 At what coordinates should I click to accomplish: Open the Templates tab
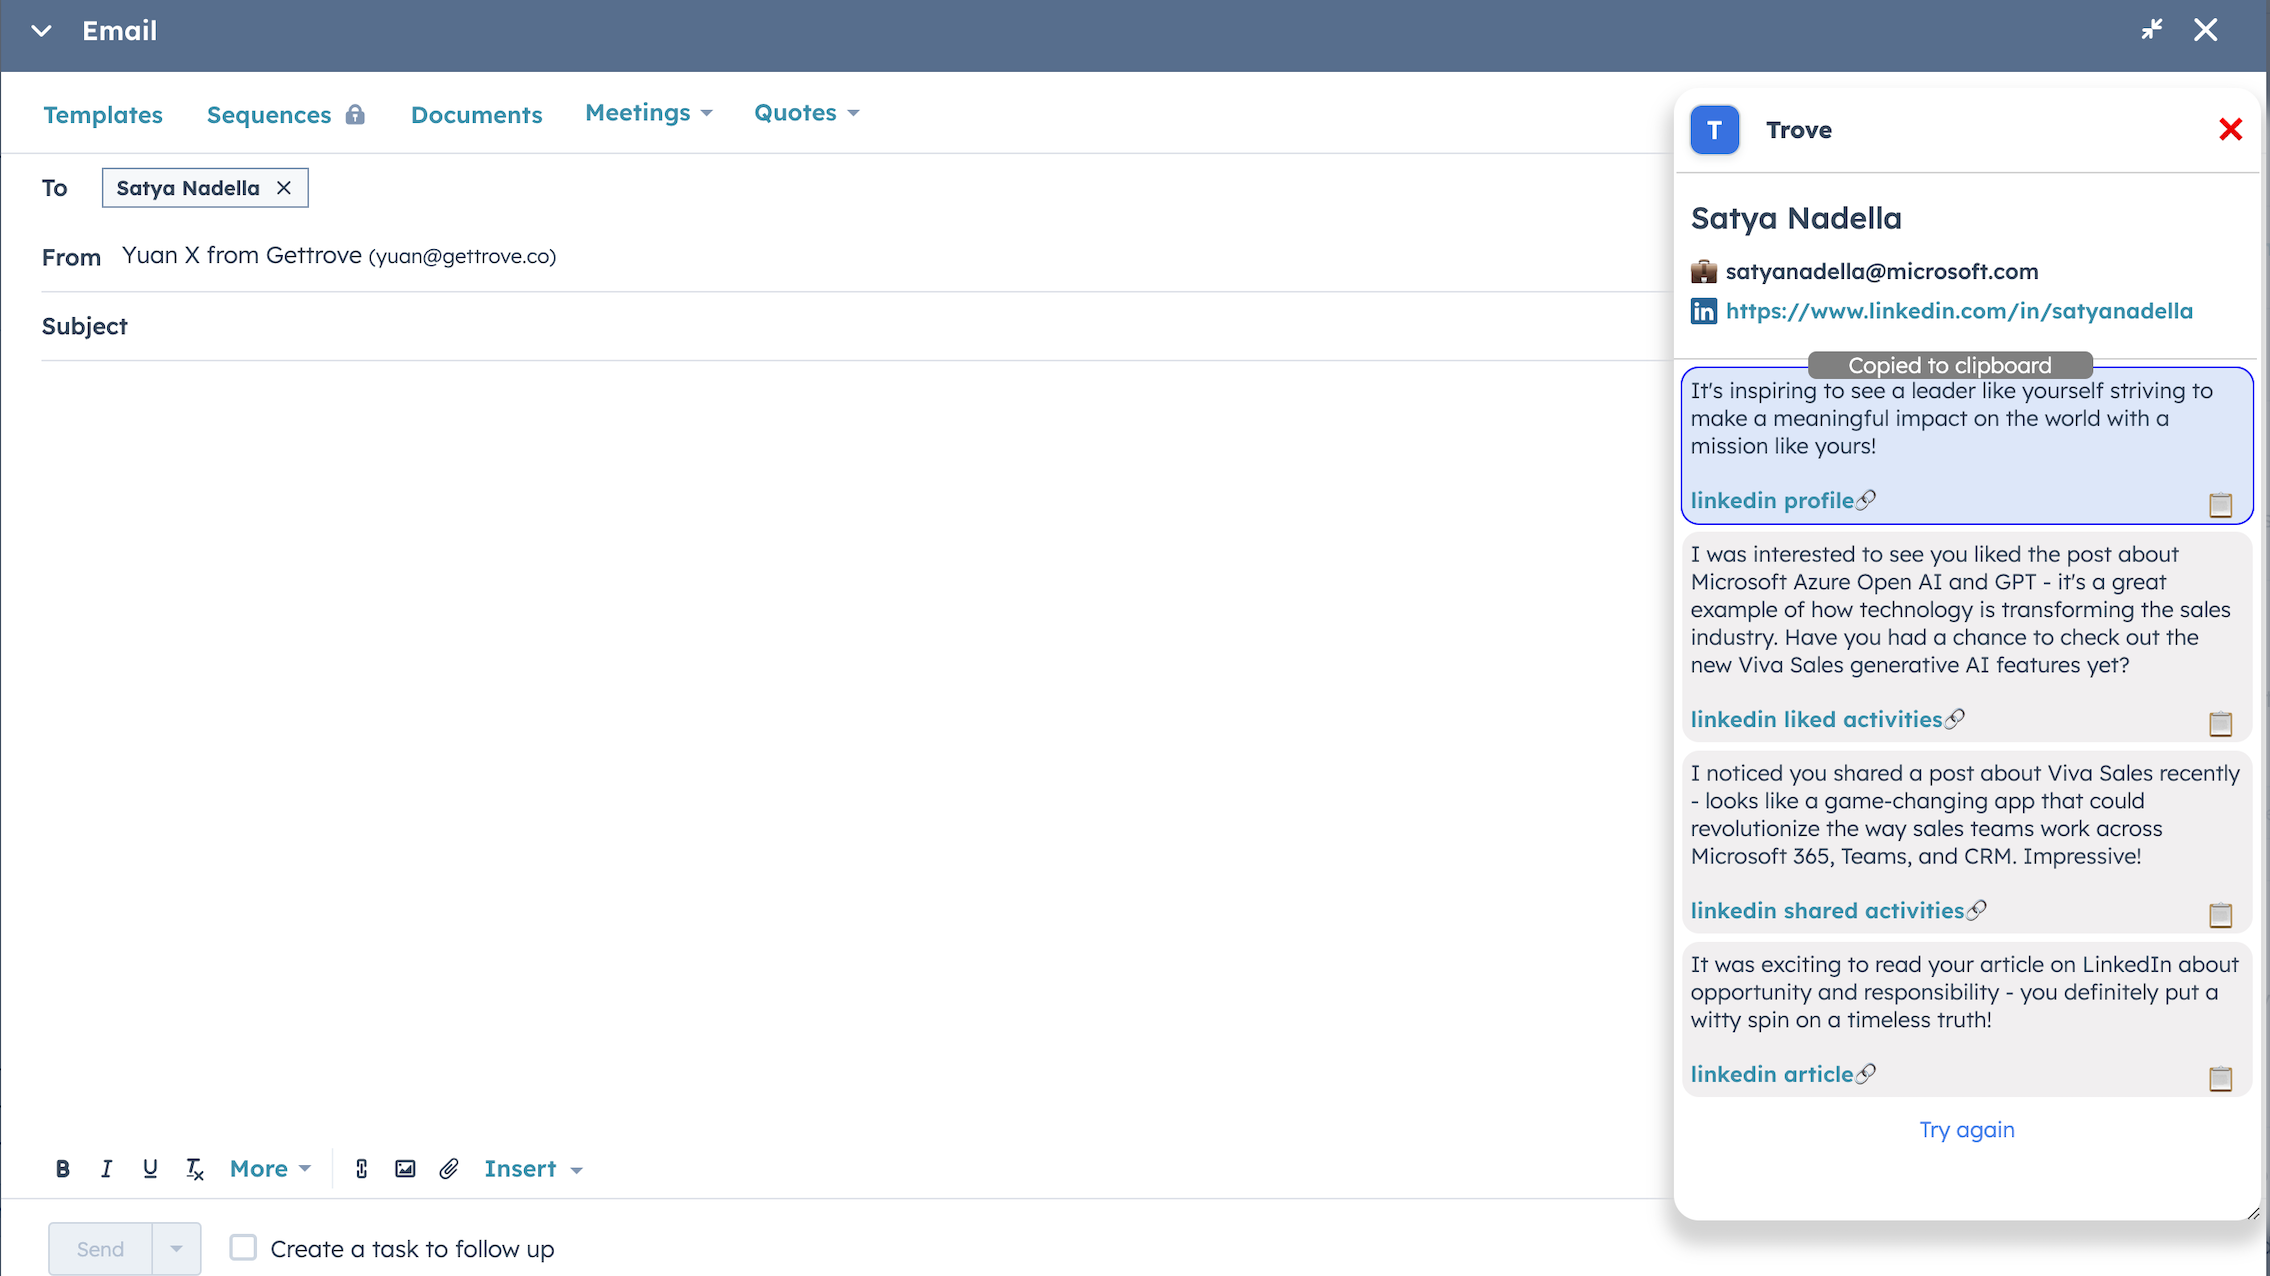103,115
